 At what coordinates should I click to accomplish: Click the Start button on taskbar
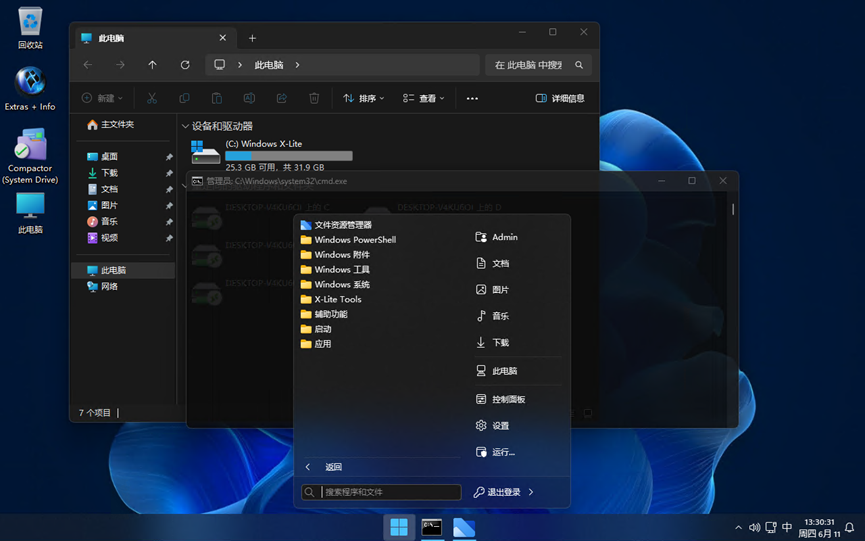point(399,527)
